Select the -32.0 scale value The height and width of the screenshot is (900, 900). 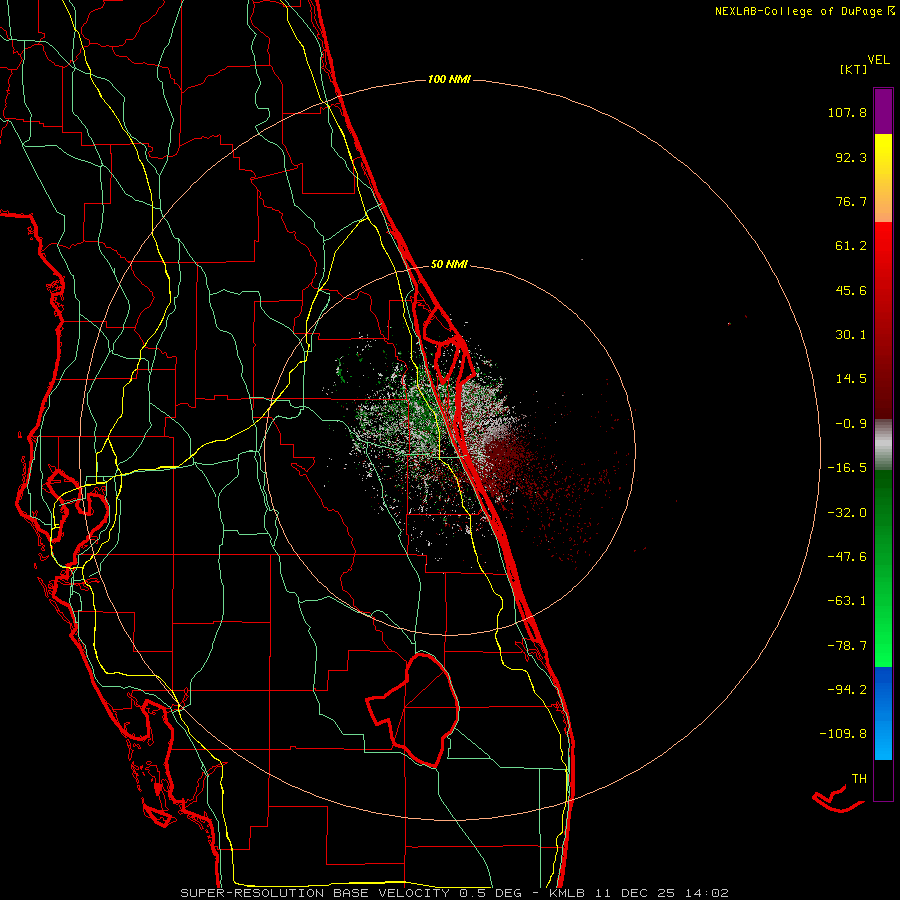847,513
